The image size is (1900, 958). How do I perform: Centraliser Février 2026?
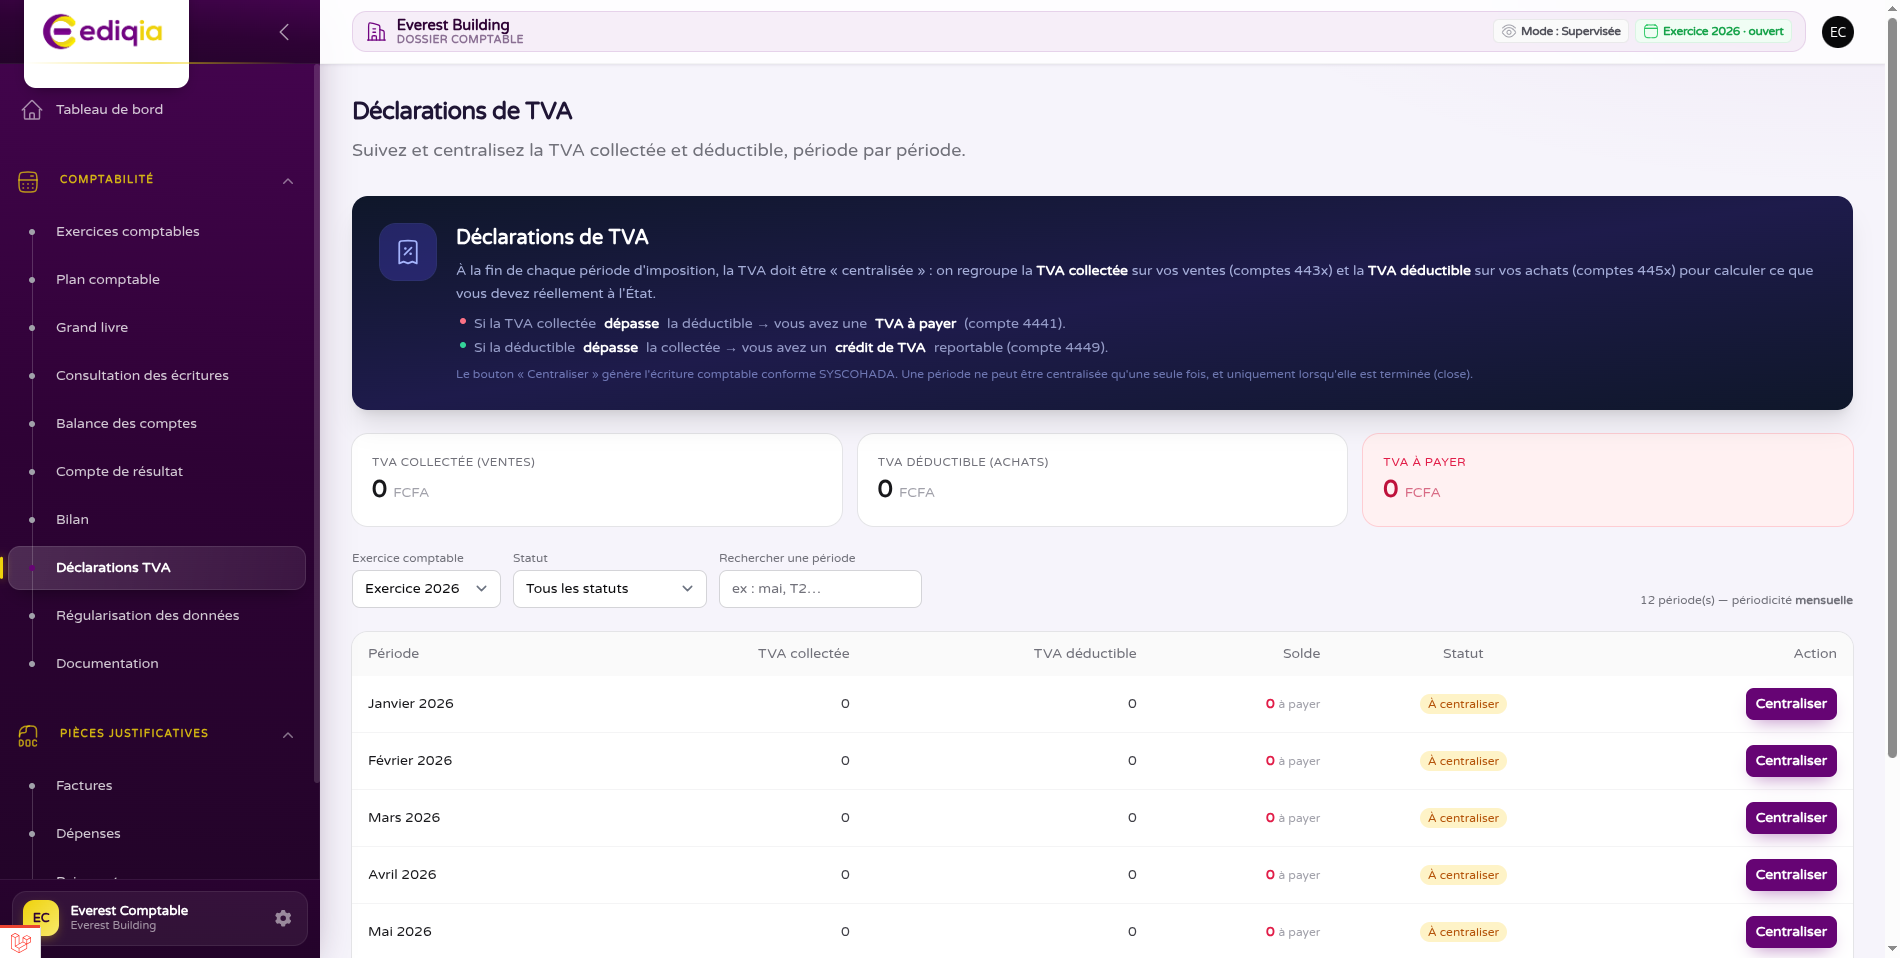point(1791,761)
